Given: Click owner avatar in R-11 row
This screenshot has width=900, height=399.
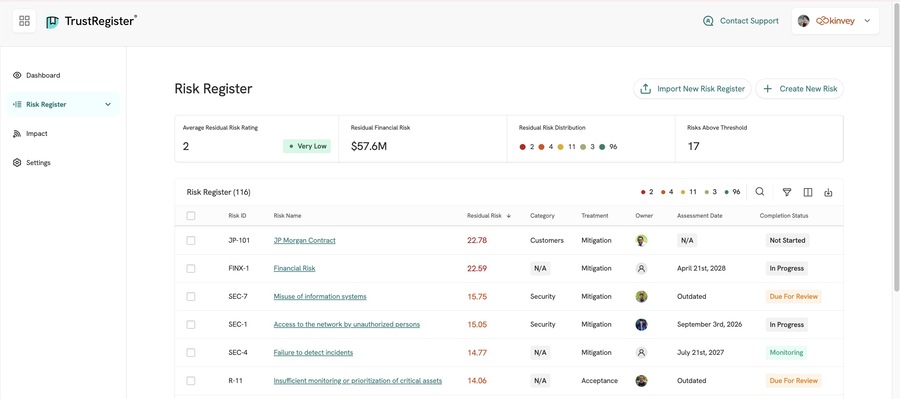Looking at the screenshot, I should (641, 381).
